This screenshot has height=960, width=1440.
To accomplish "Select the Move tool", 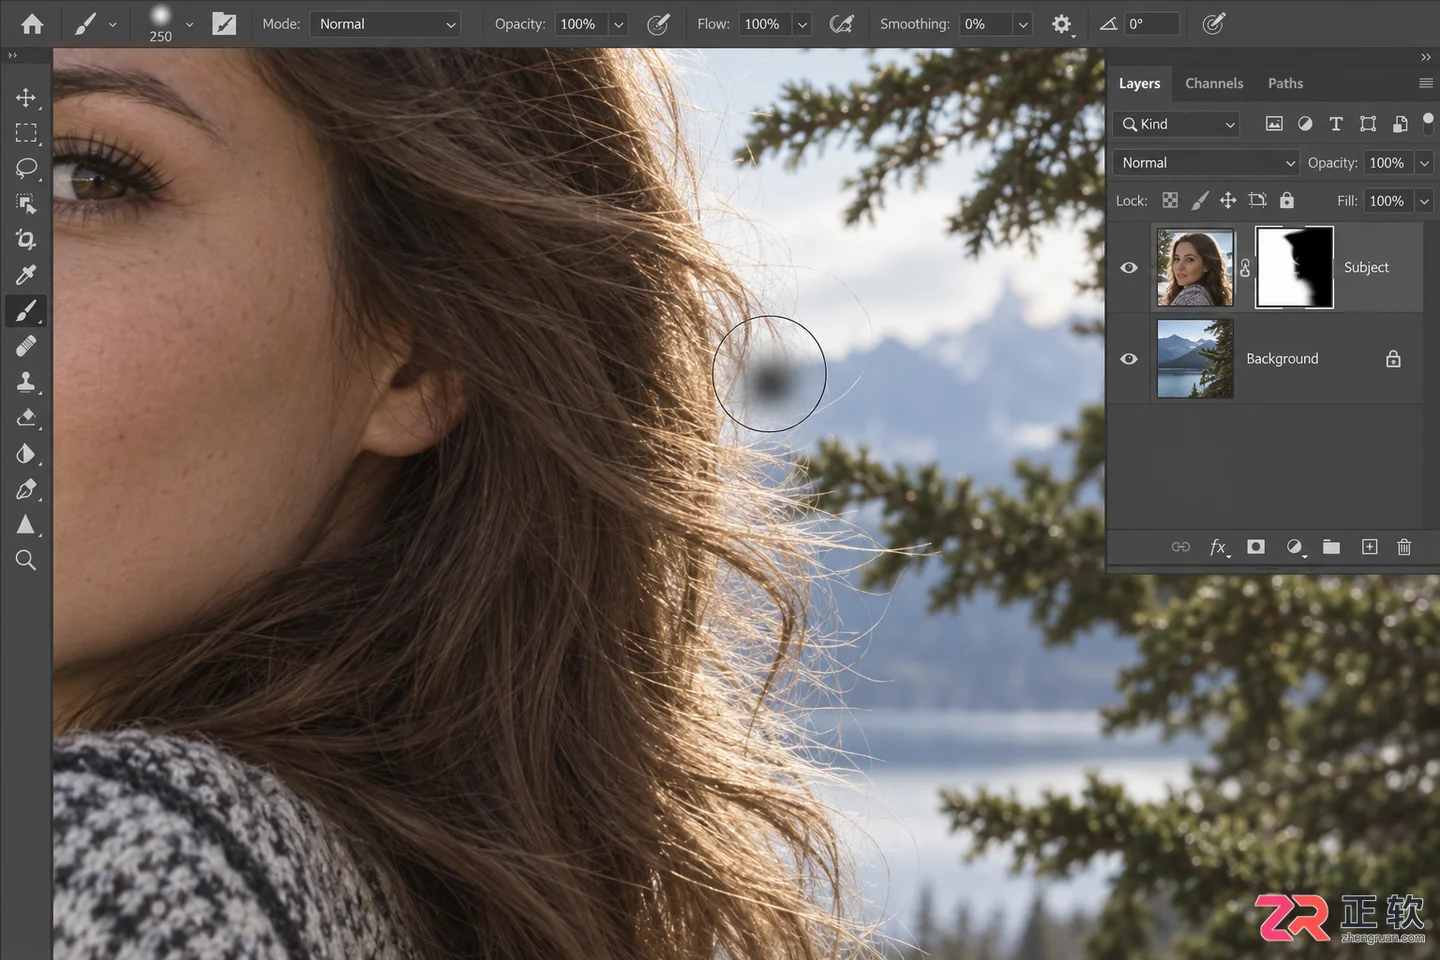I will [26, 97].
